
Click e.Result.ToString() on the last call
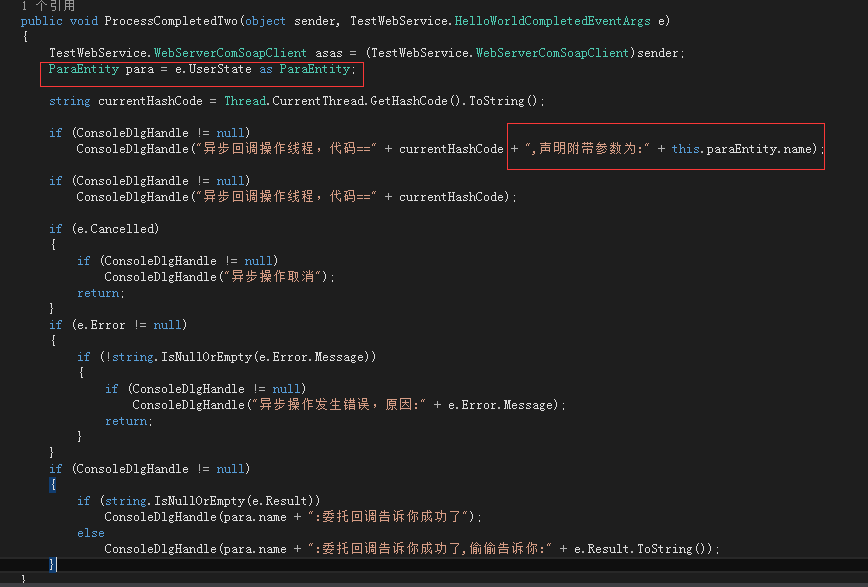642,549
